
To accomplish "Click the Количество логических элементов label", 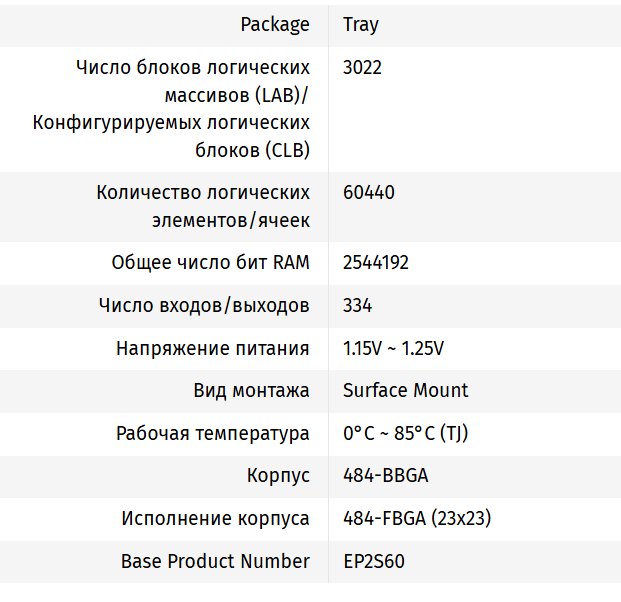I will (203, 206).
